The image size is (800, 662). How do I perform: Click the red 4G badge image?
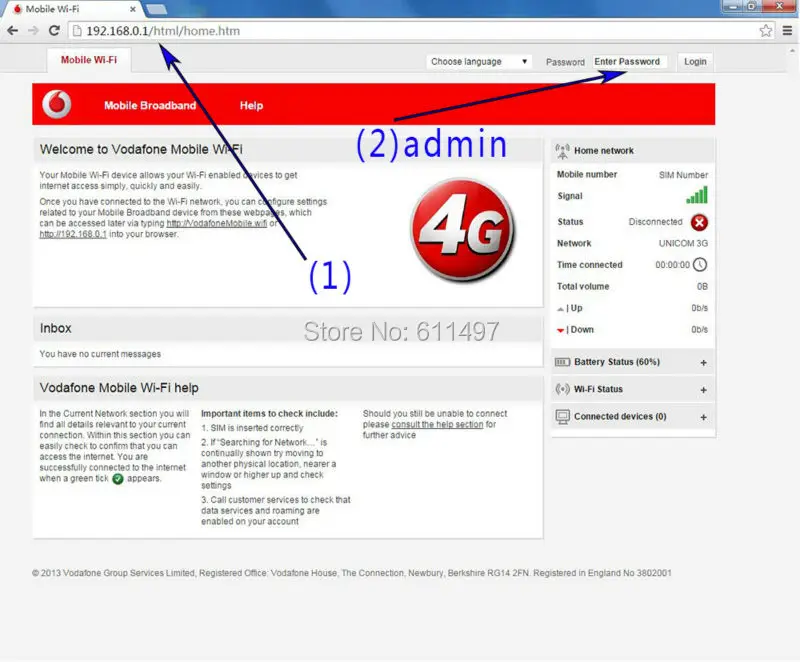pyautogui.click(x=463, y=230)
